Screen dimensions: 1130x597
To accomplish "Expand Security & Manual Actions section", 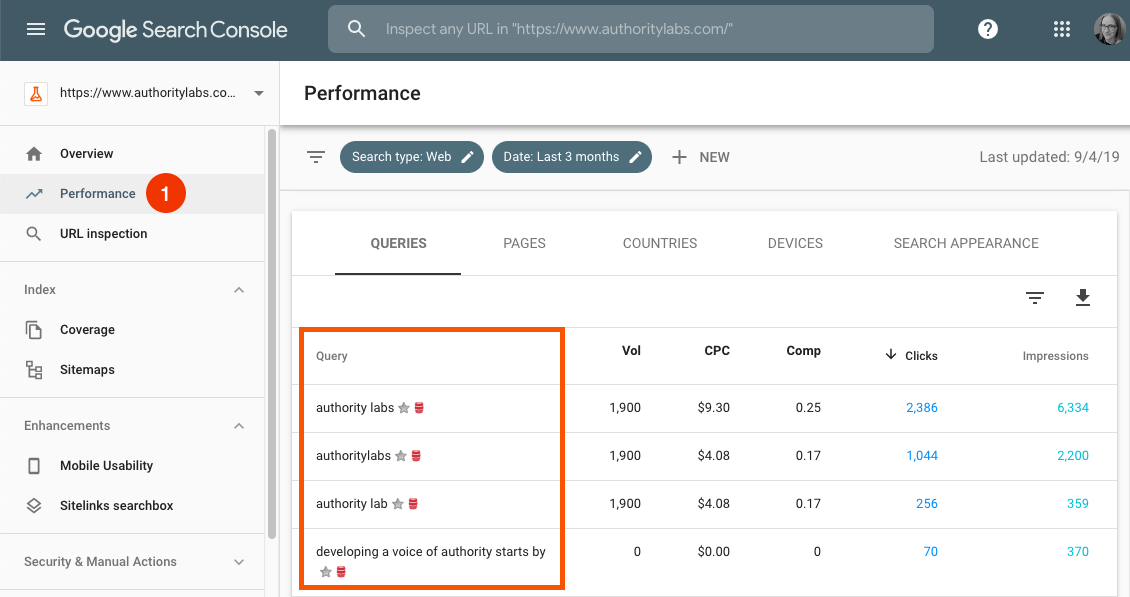I will pos(239,562).
